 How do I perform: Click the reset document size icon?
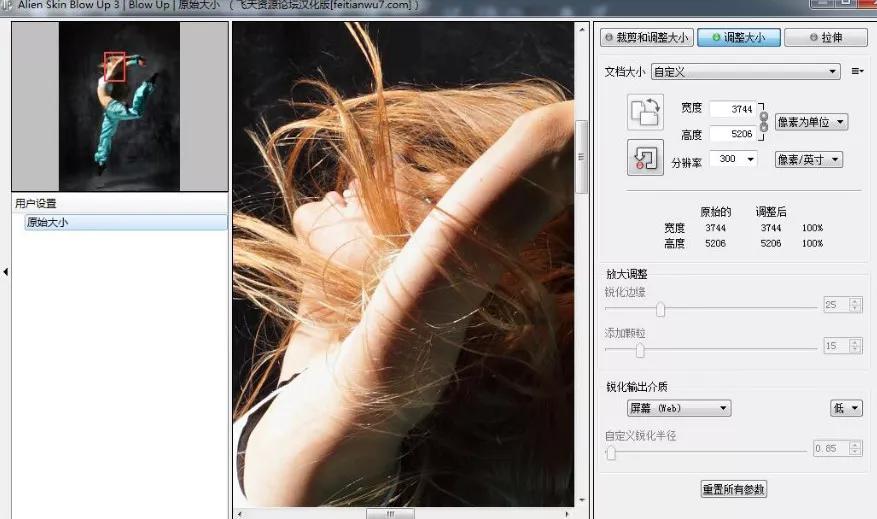click(645, 158)
